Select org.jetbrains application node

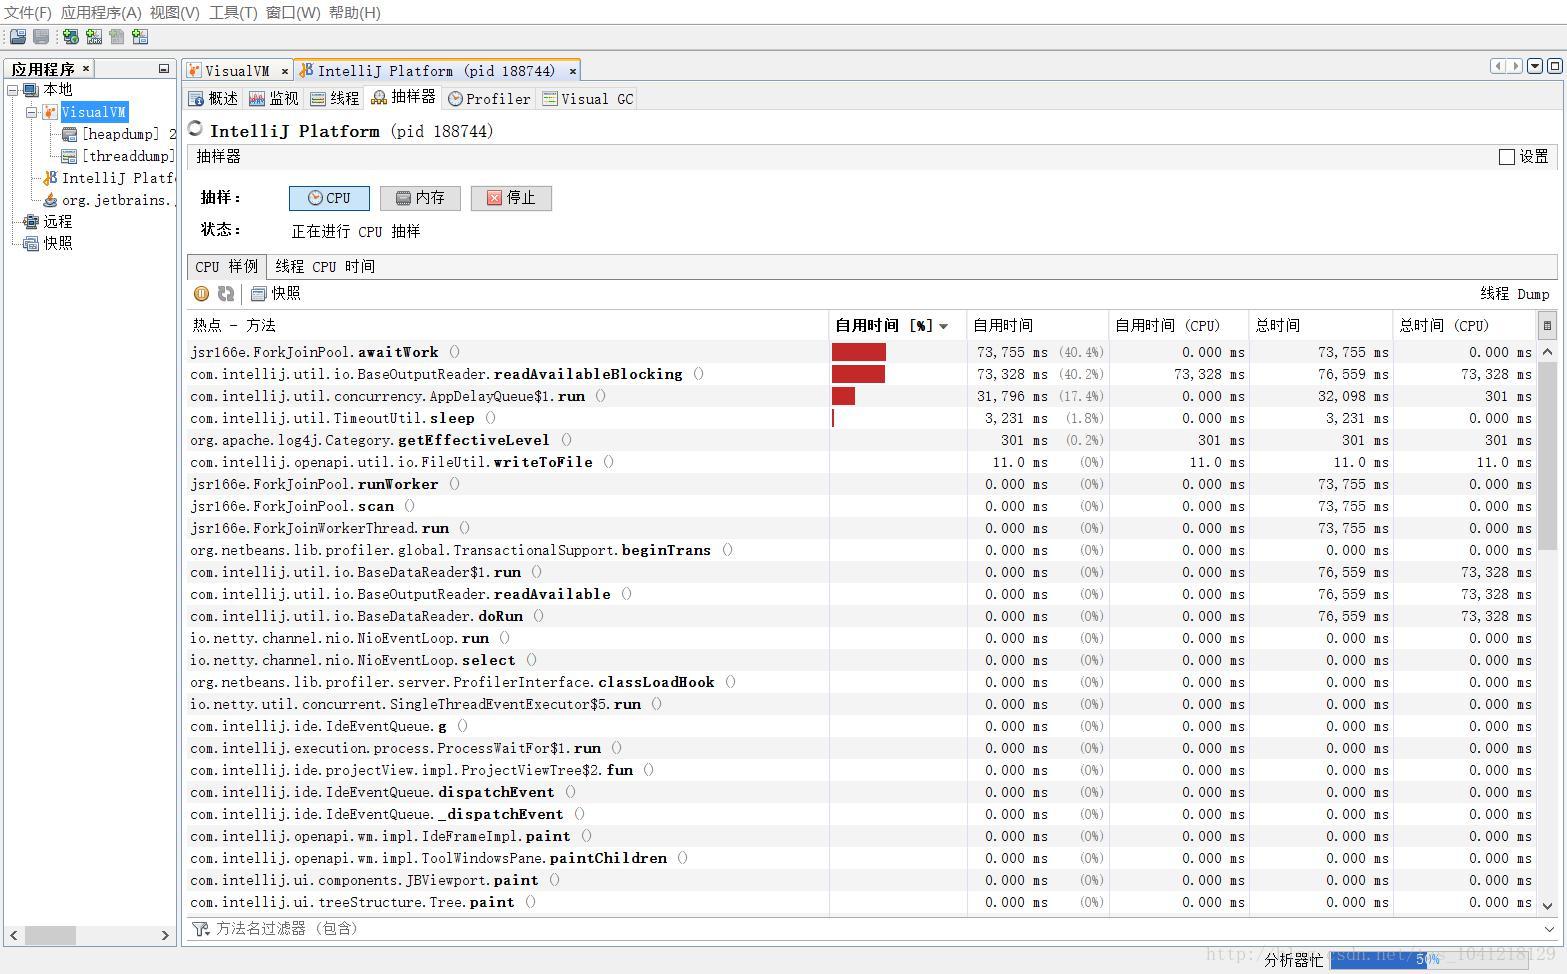110,200
